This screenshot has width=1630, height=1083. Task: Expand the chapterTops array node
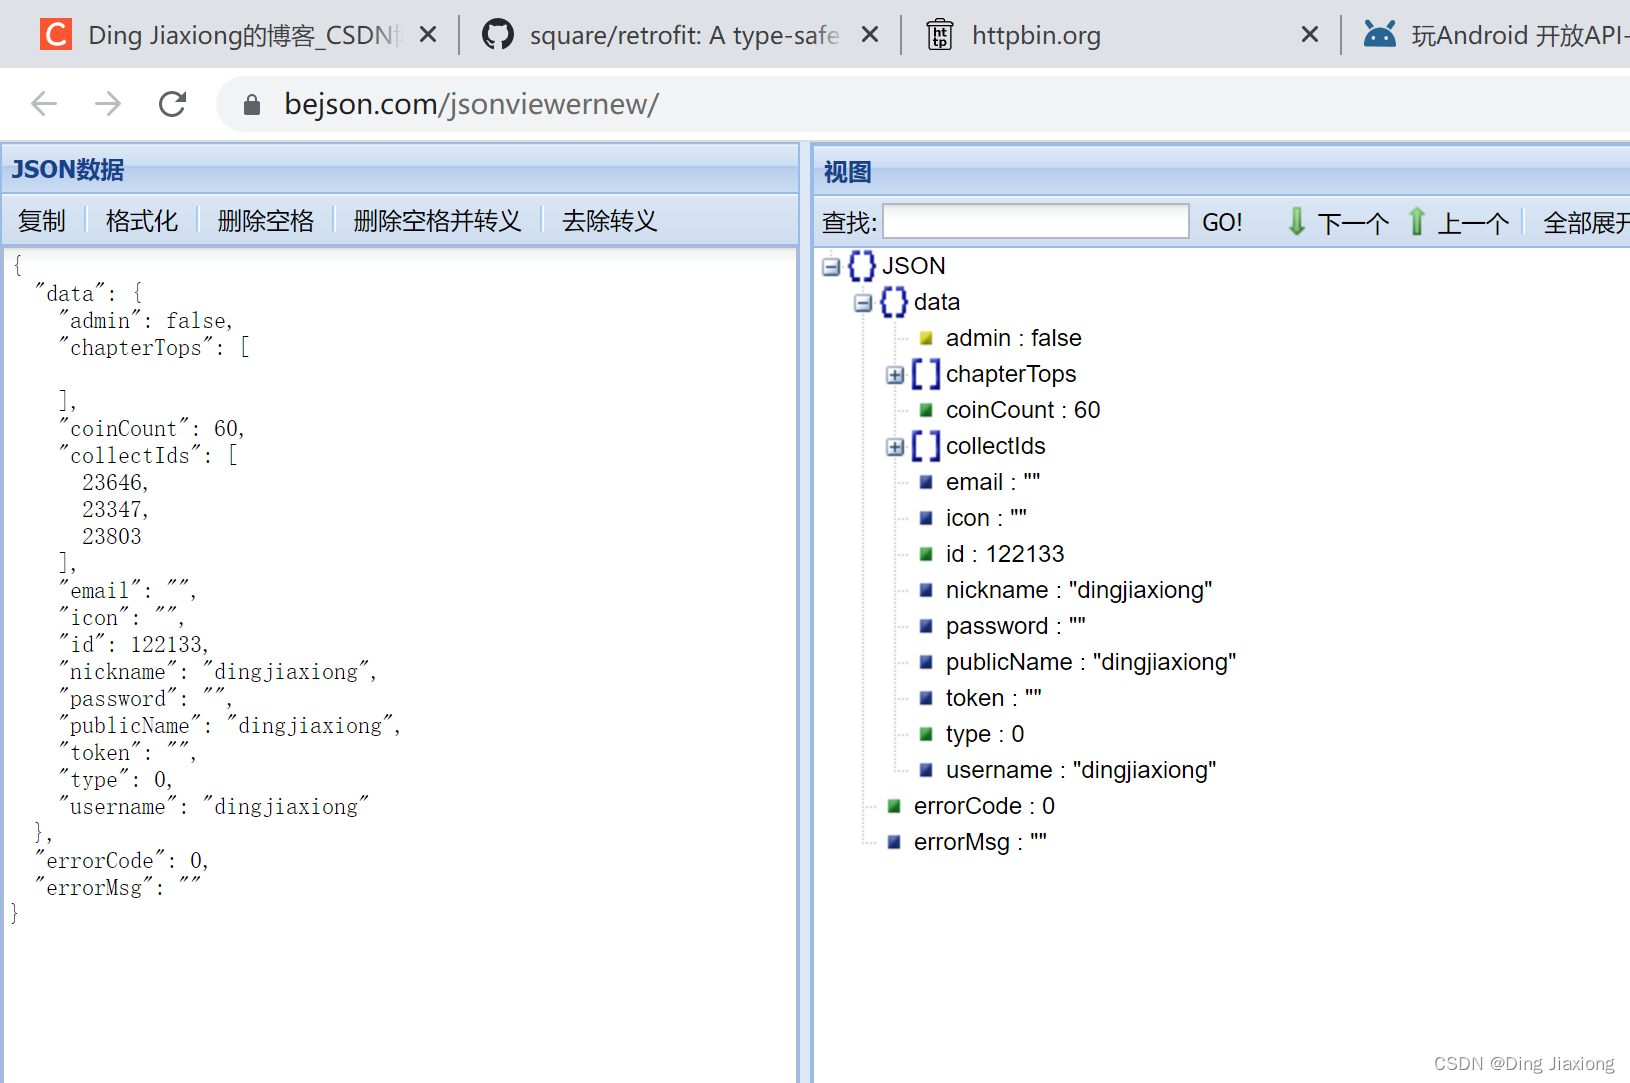(x=895, y=374)
